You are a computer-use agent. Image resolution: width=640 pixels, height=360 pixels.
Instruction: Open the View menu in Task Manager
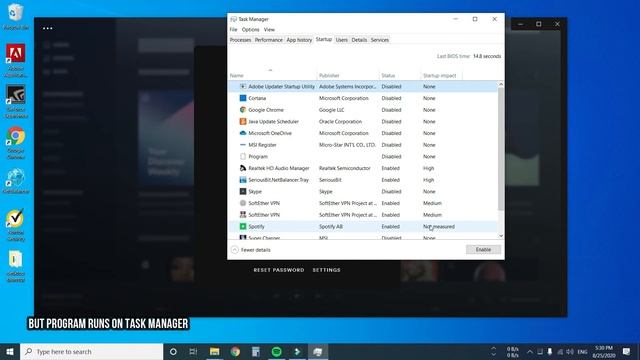(269, 30)
